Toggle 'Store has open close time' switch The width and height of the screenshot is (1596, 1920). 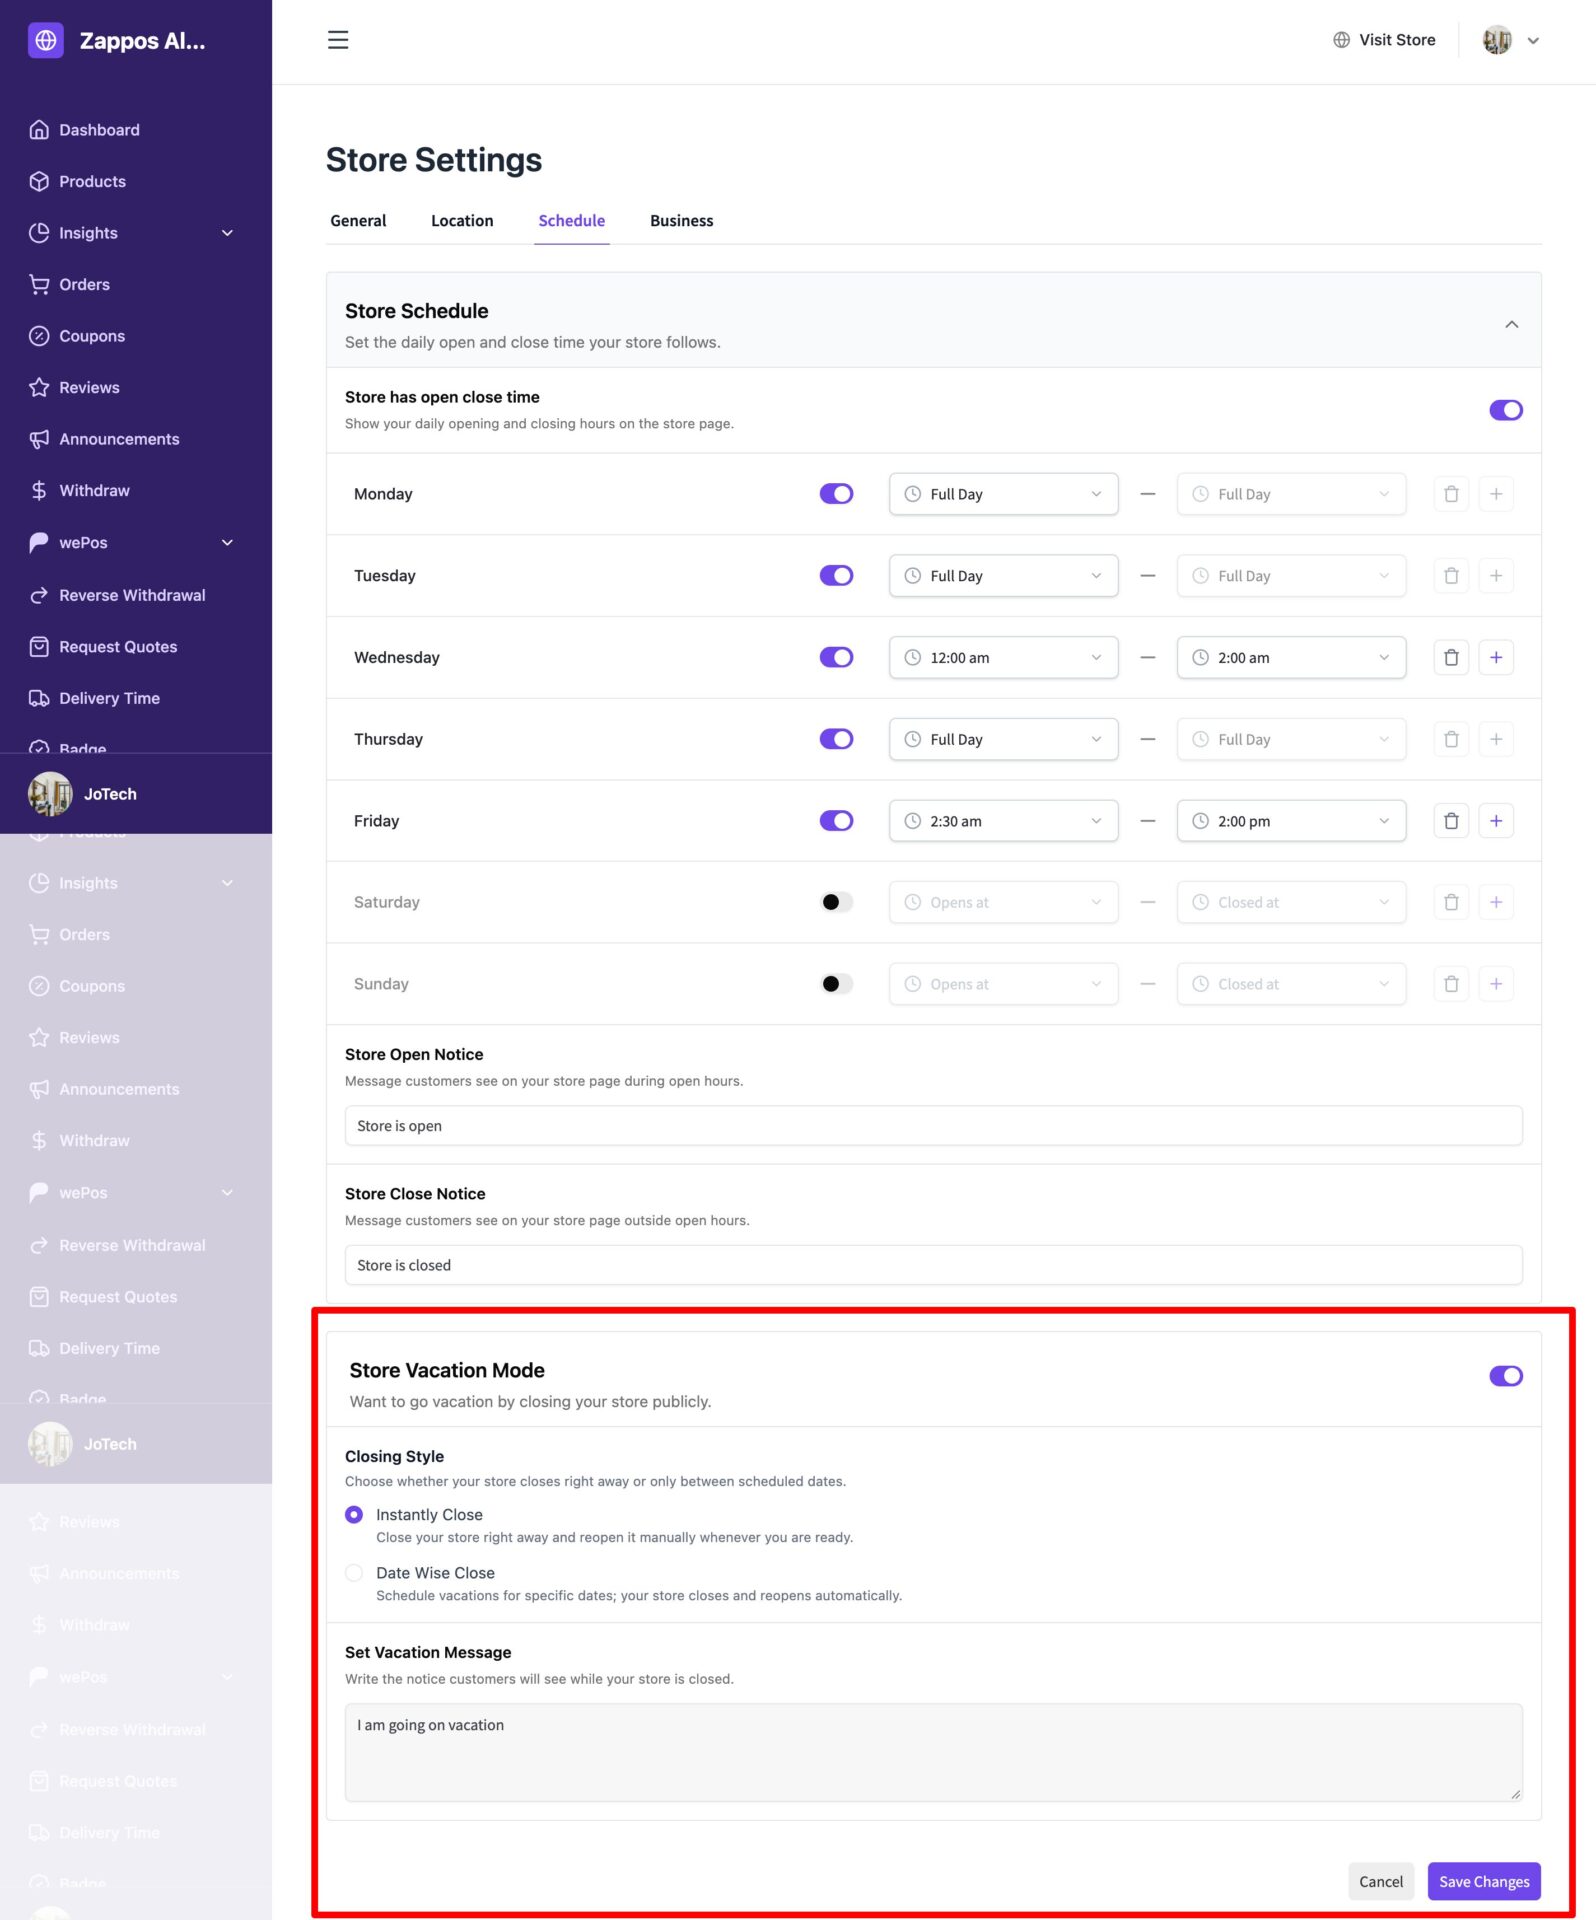[x=1506, y=410]
